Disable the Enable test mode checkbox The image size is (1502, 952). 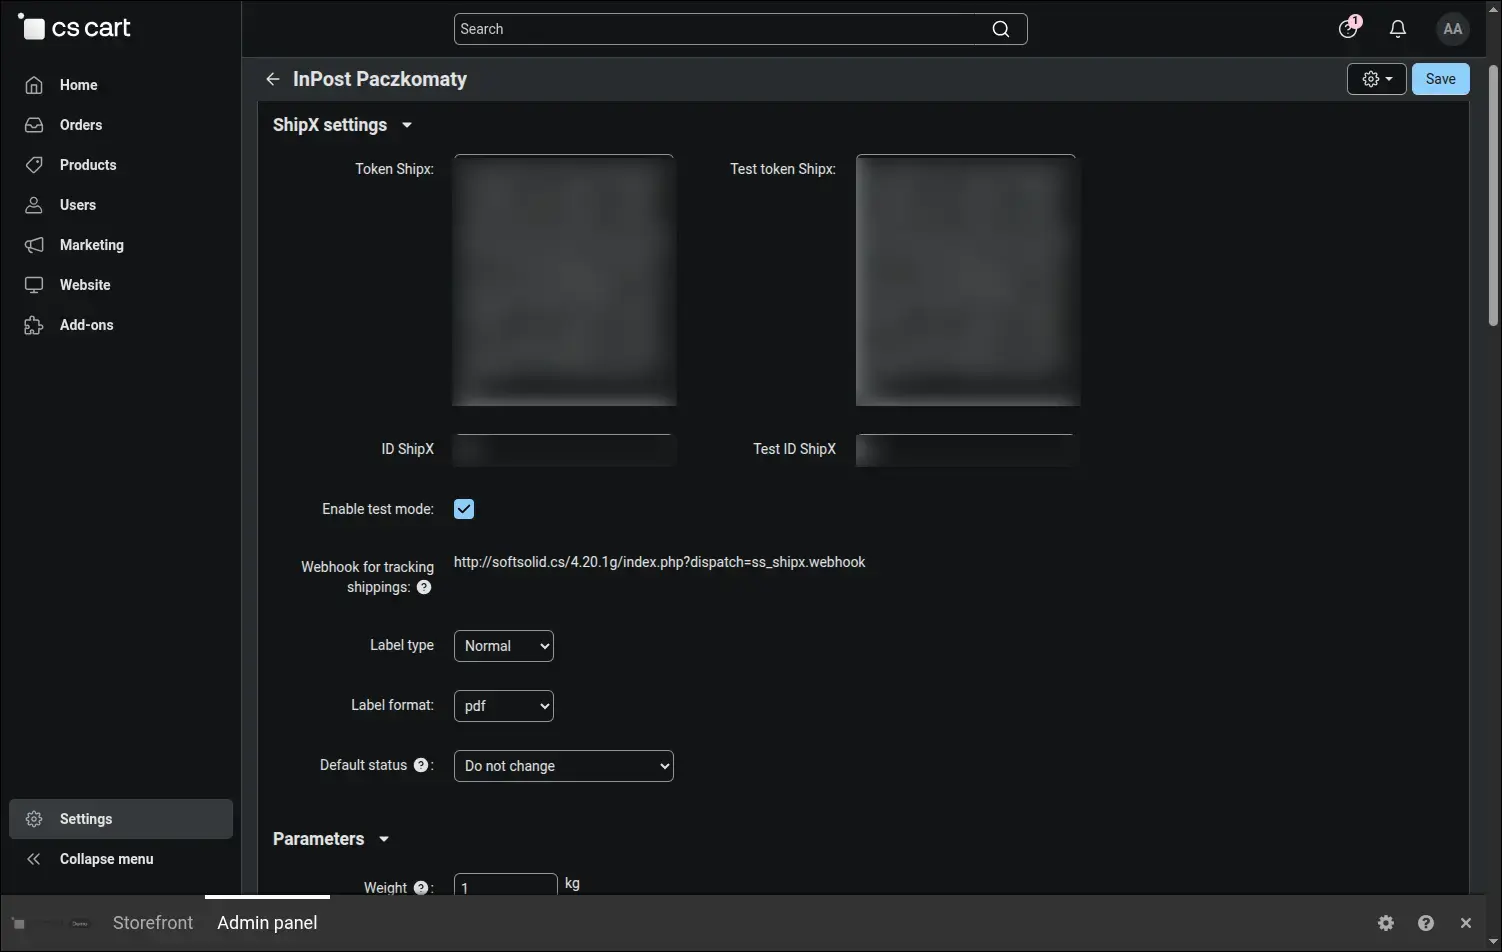[x=464, y=509]
